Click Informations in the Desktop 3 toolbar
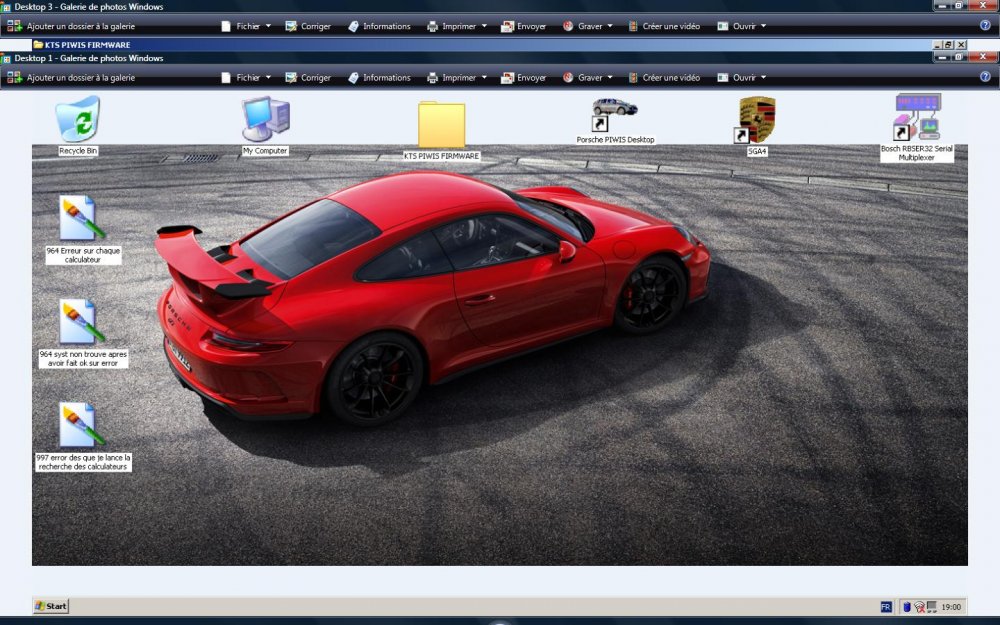This screenshot has height=625, width=1000. tap(378, 27)
